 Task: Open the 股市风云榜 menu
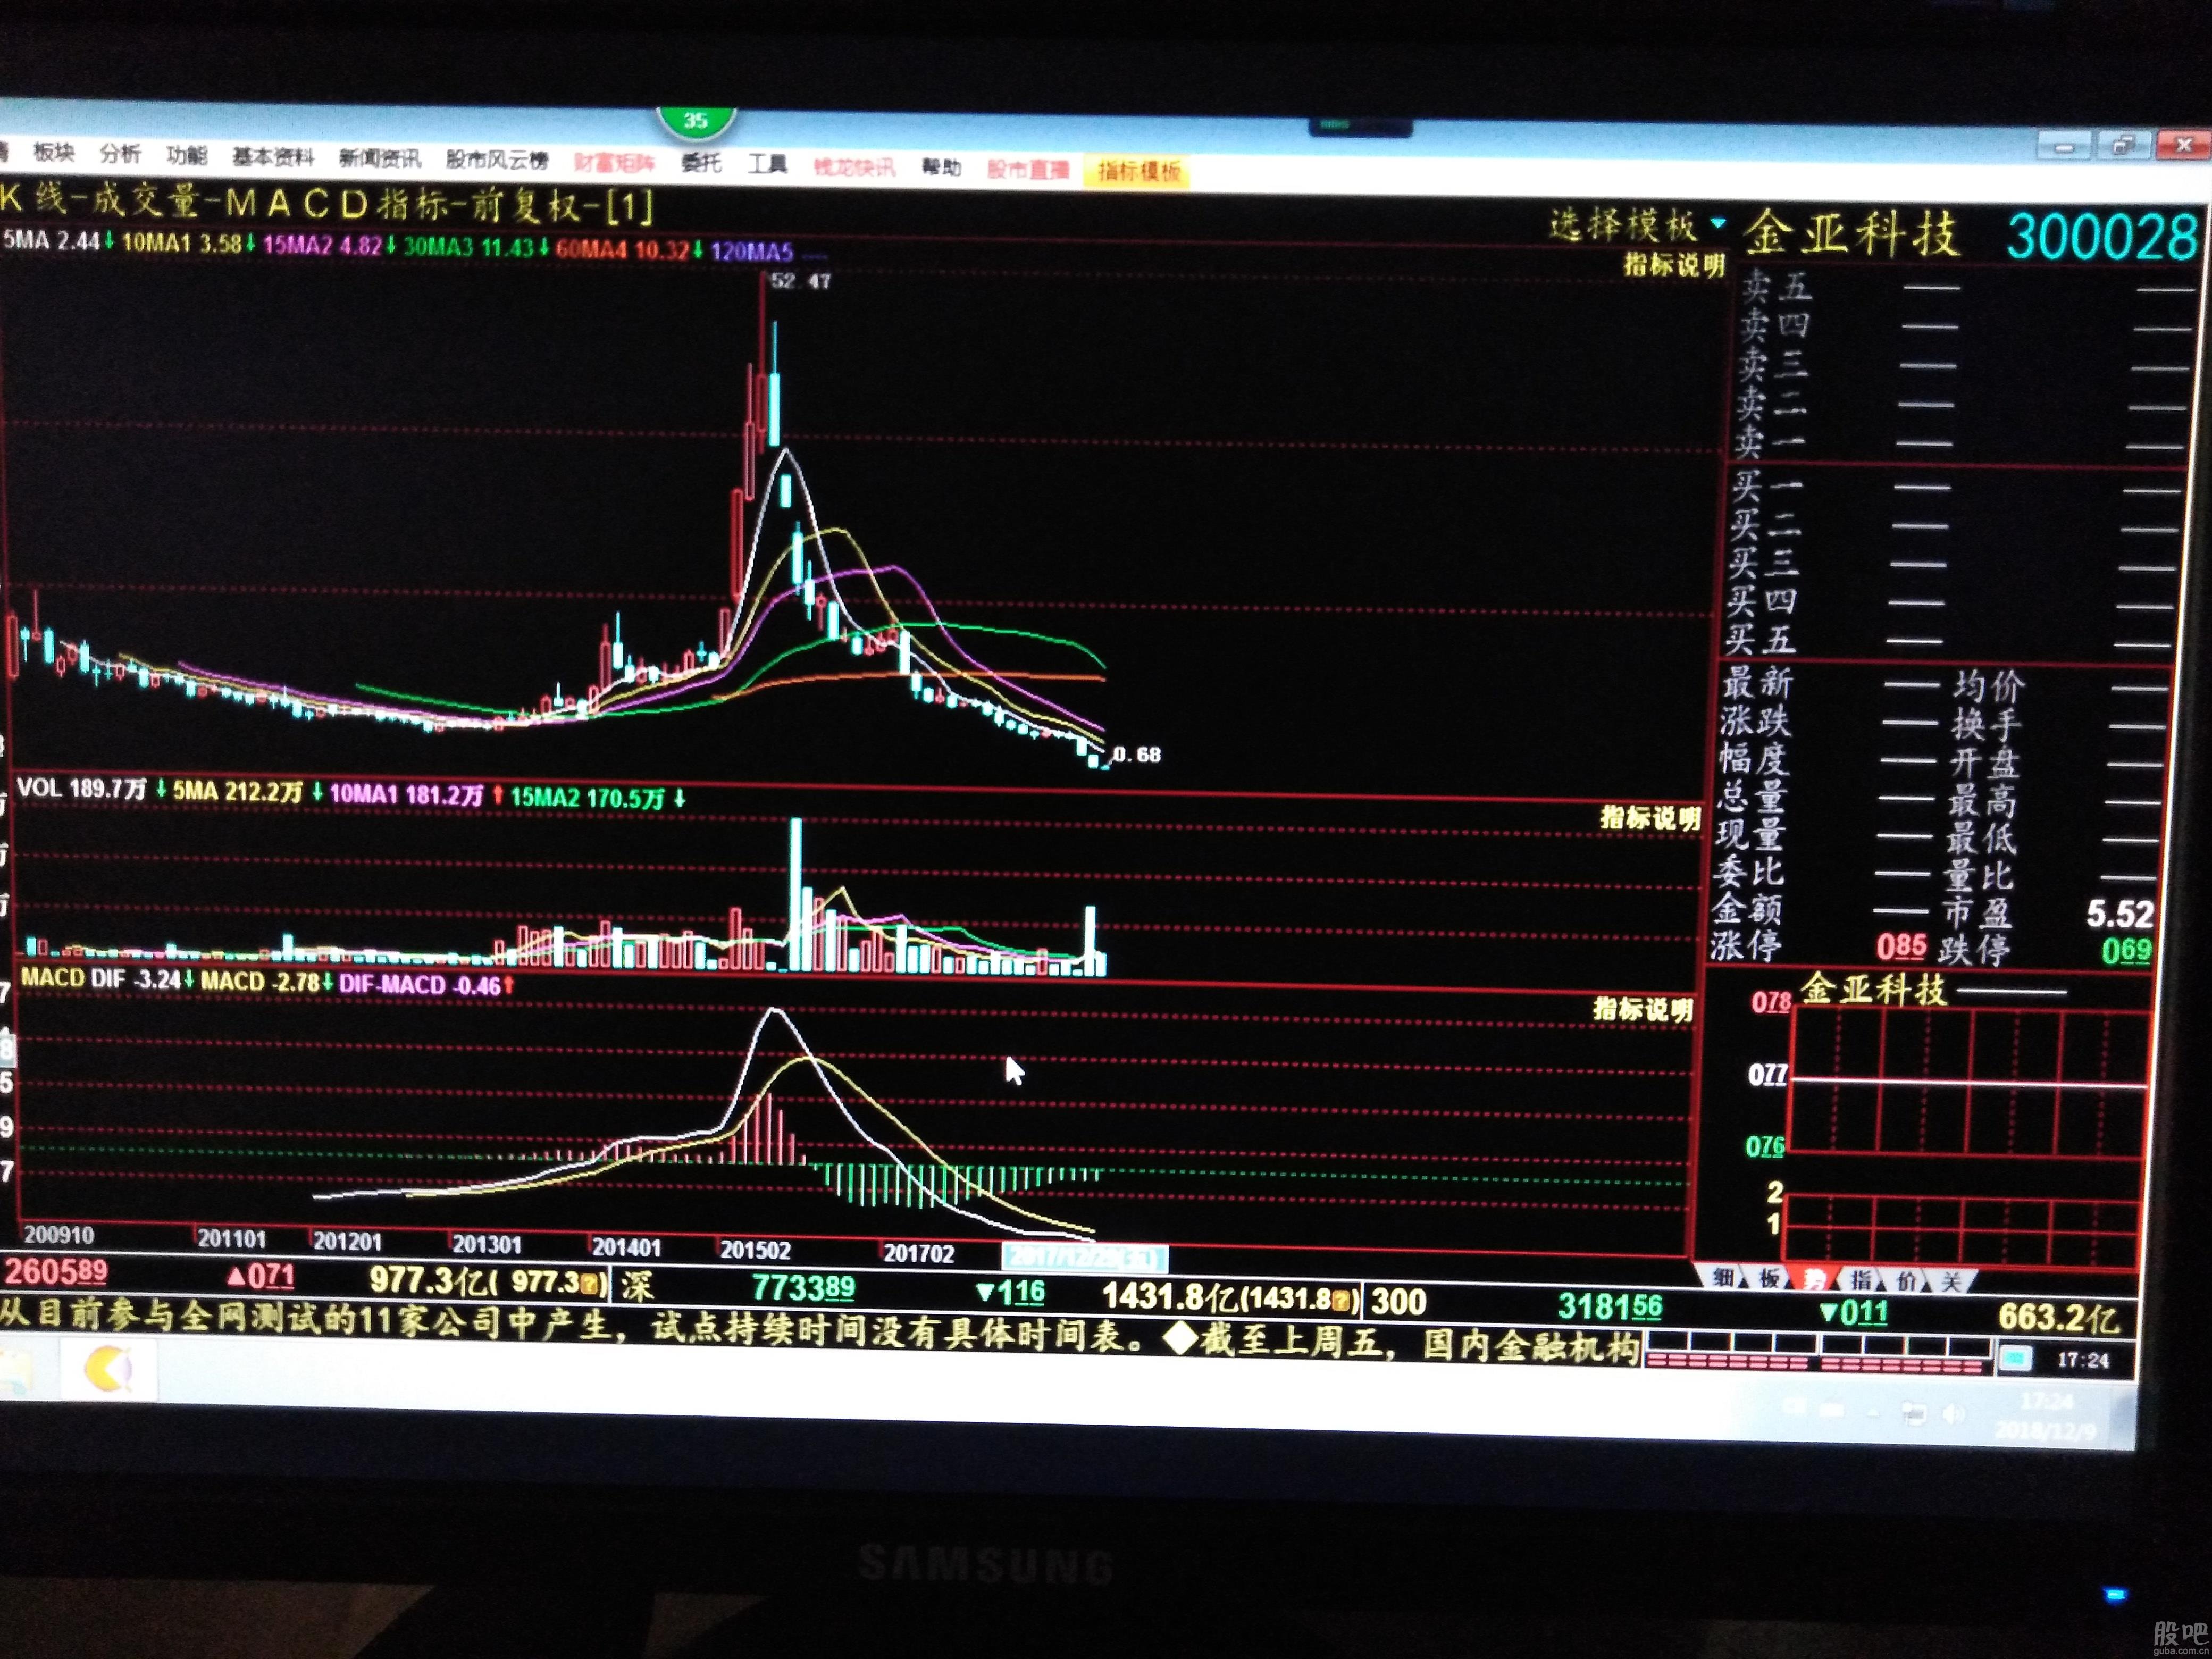point(496,160)
